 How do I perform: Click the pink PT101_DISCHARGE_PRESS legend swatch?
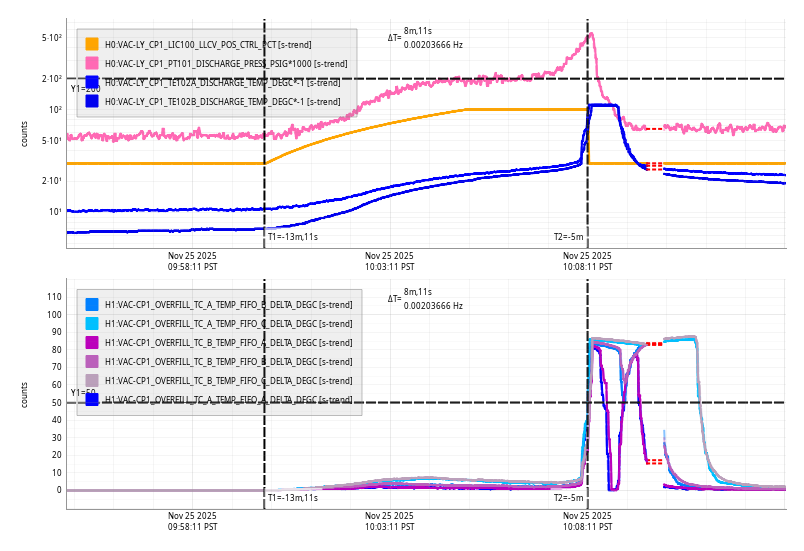(92, 63)
